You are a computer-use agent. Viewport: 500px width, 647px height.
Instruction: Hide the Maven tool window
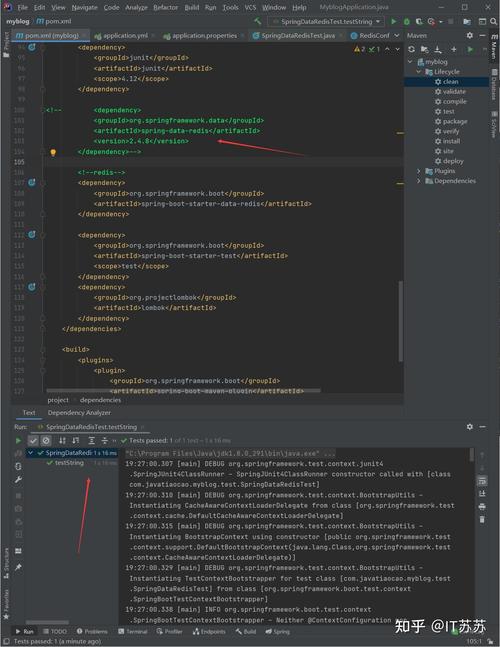(x=482, y=35)
